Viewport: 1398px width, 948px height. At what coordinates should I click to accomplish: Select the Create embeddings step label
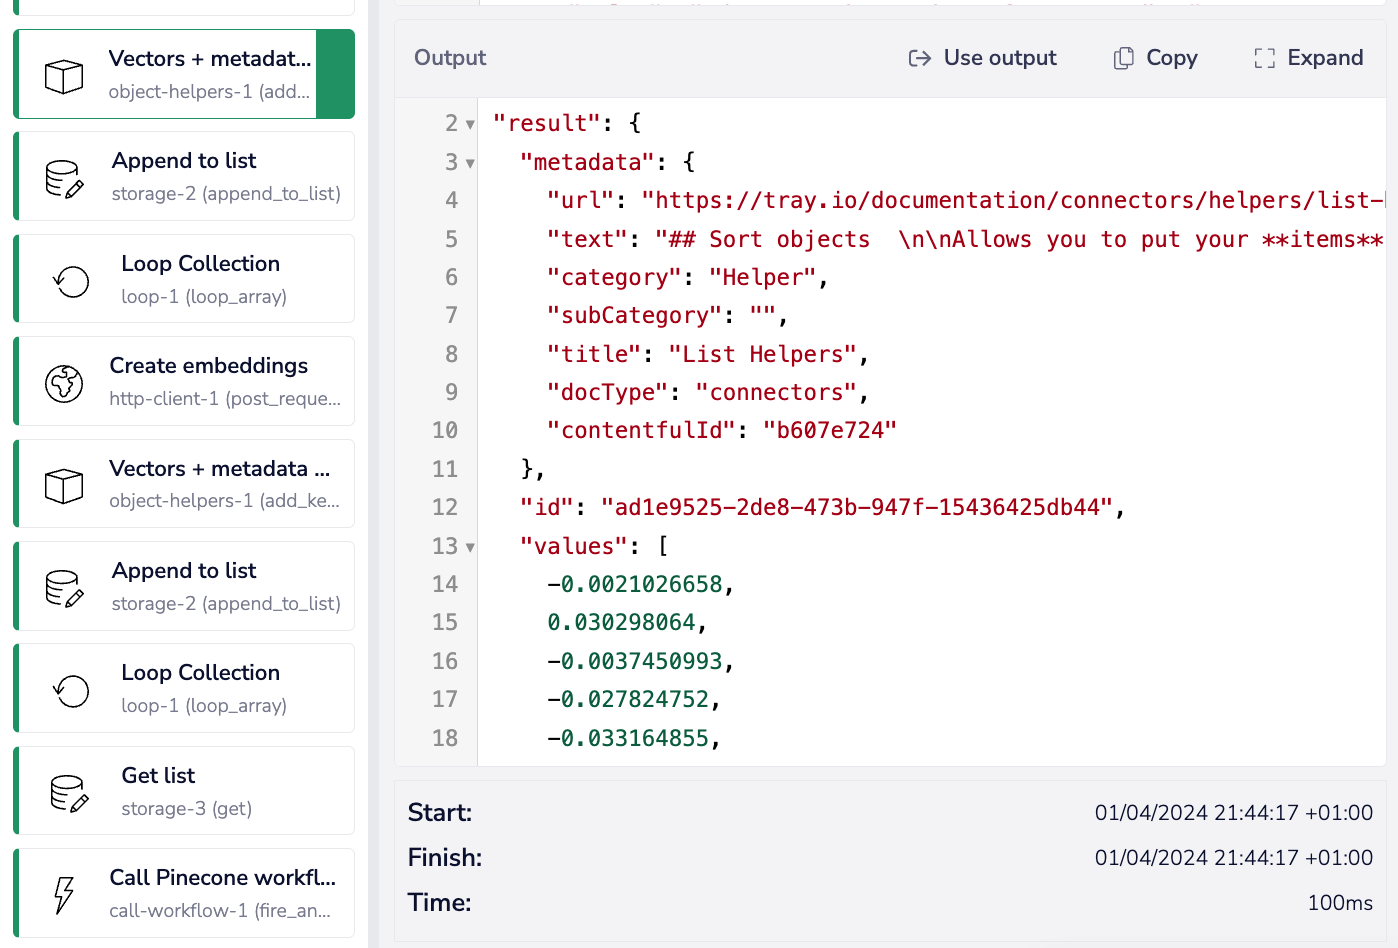pos(208,366)
